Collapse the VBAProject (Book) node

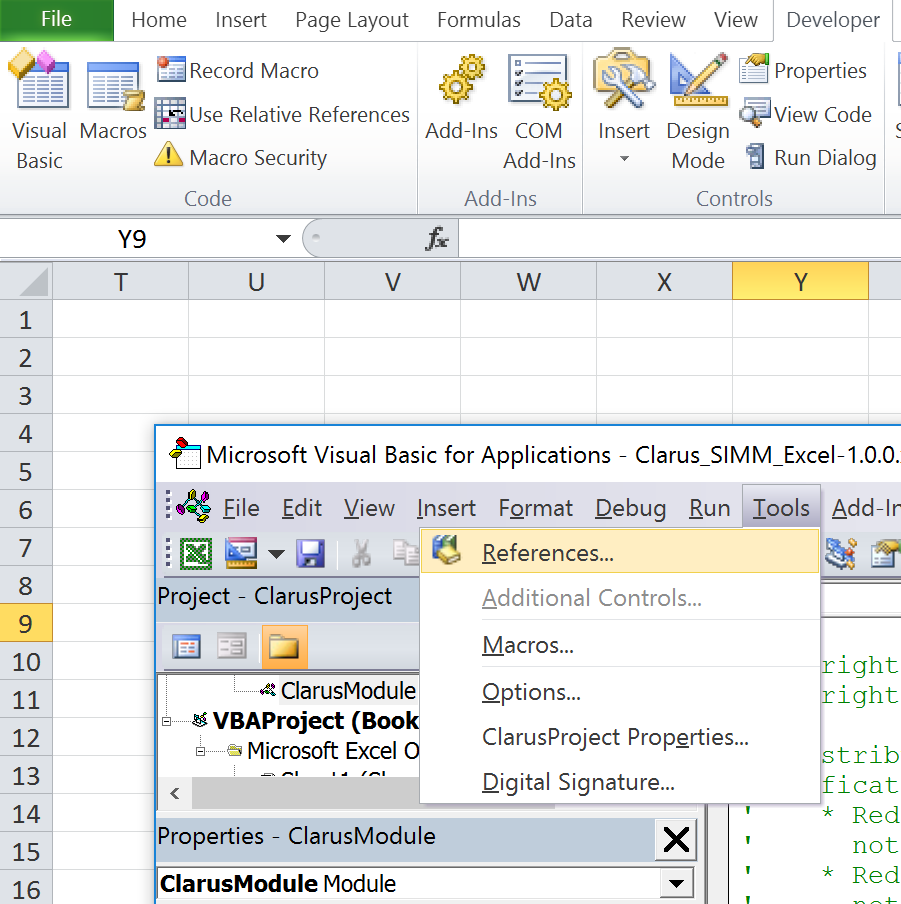(167, 721)
